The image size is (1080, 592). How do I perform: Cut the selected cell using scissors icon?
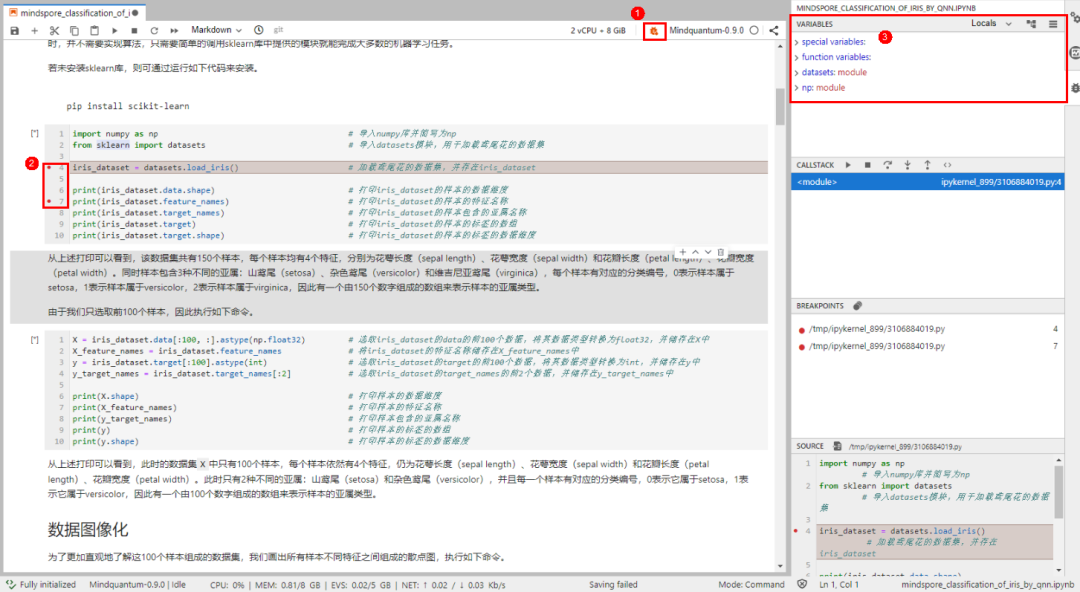[54, 31]
